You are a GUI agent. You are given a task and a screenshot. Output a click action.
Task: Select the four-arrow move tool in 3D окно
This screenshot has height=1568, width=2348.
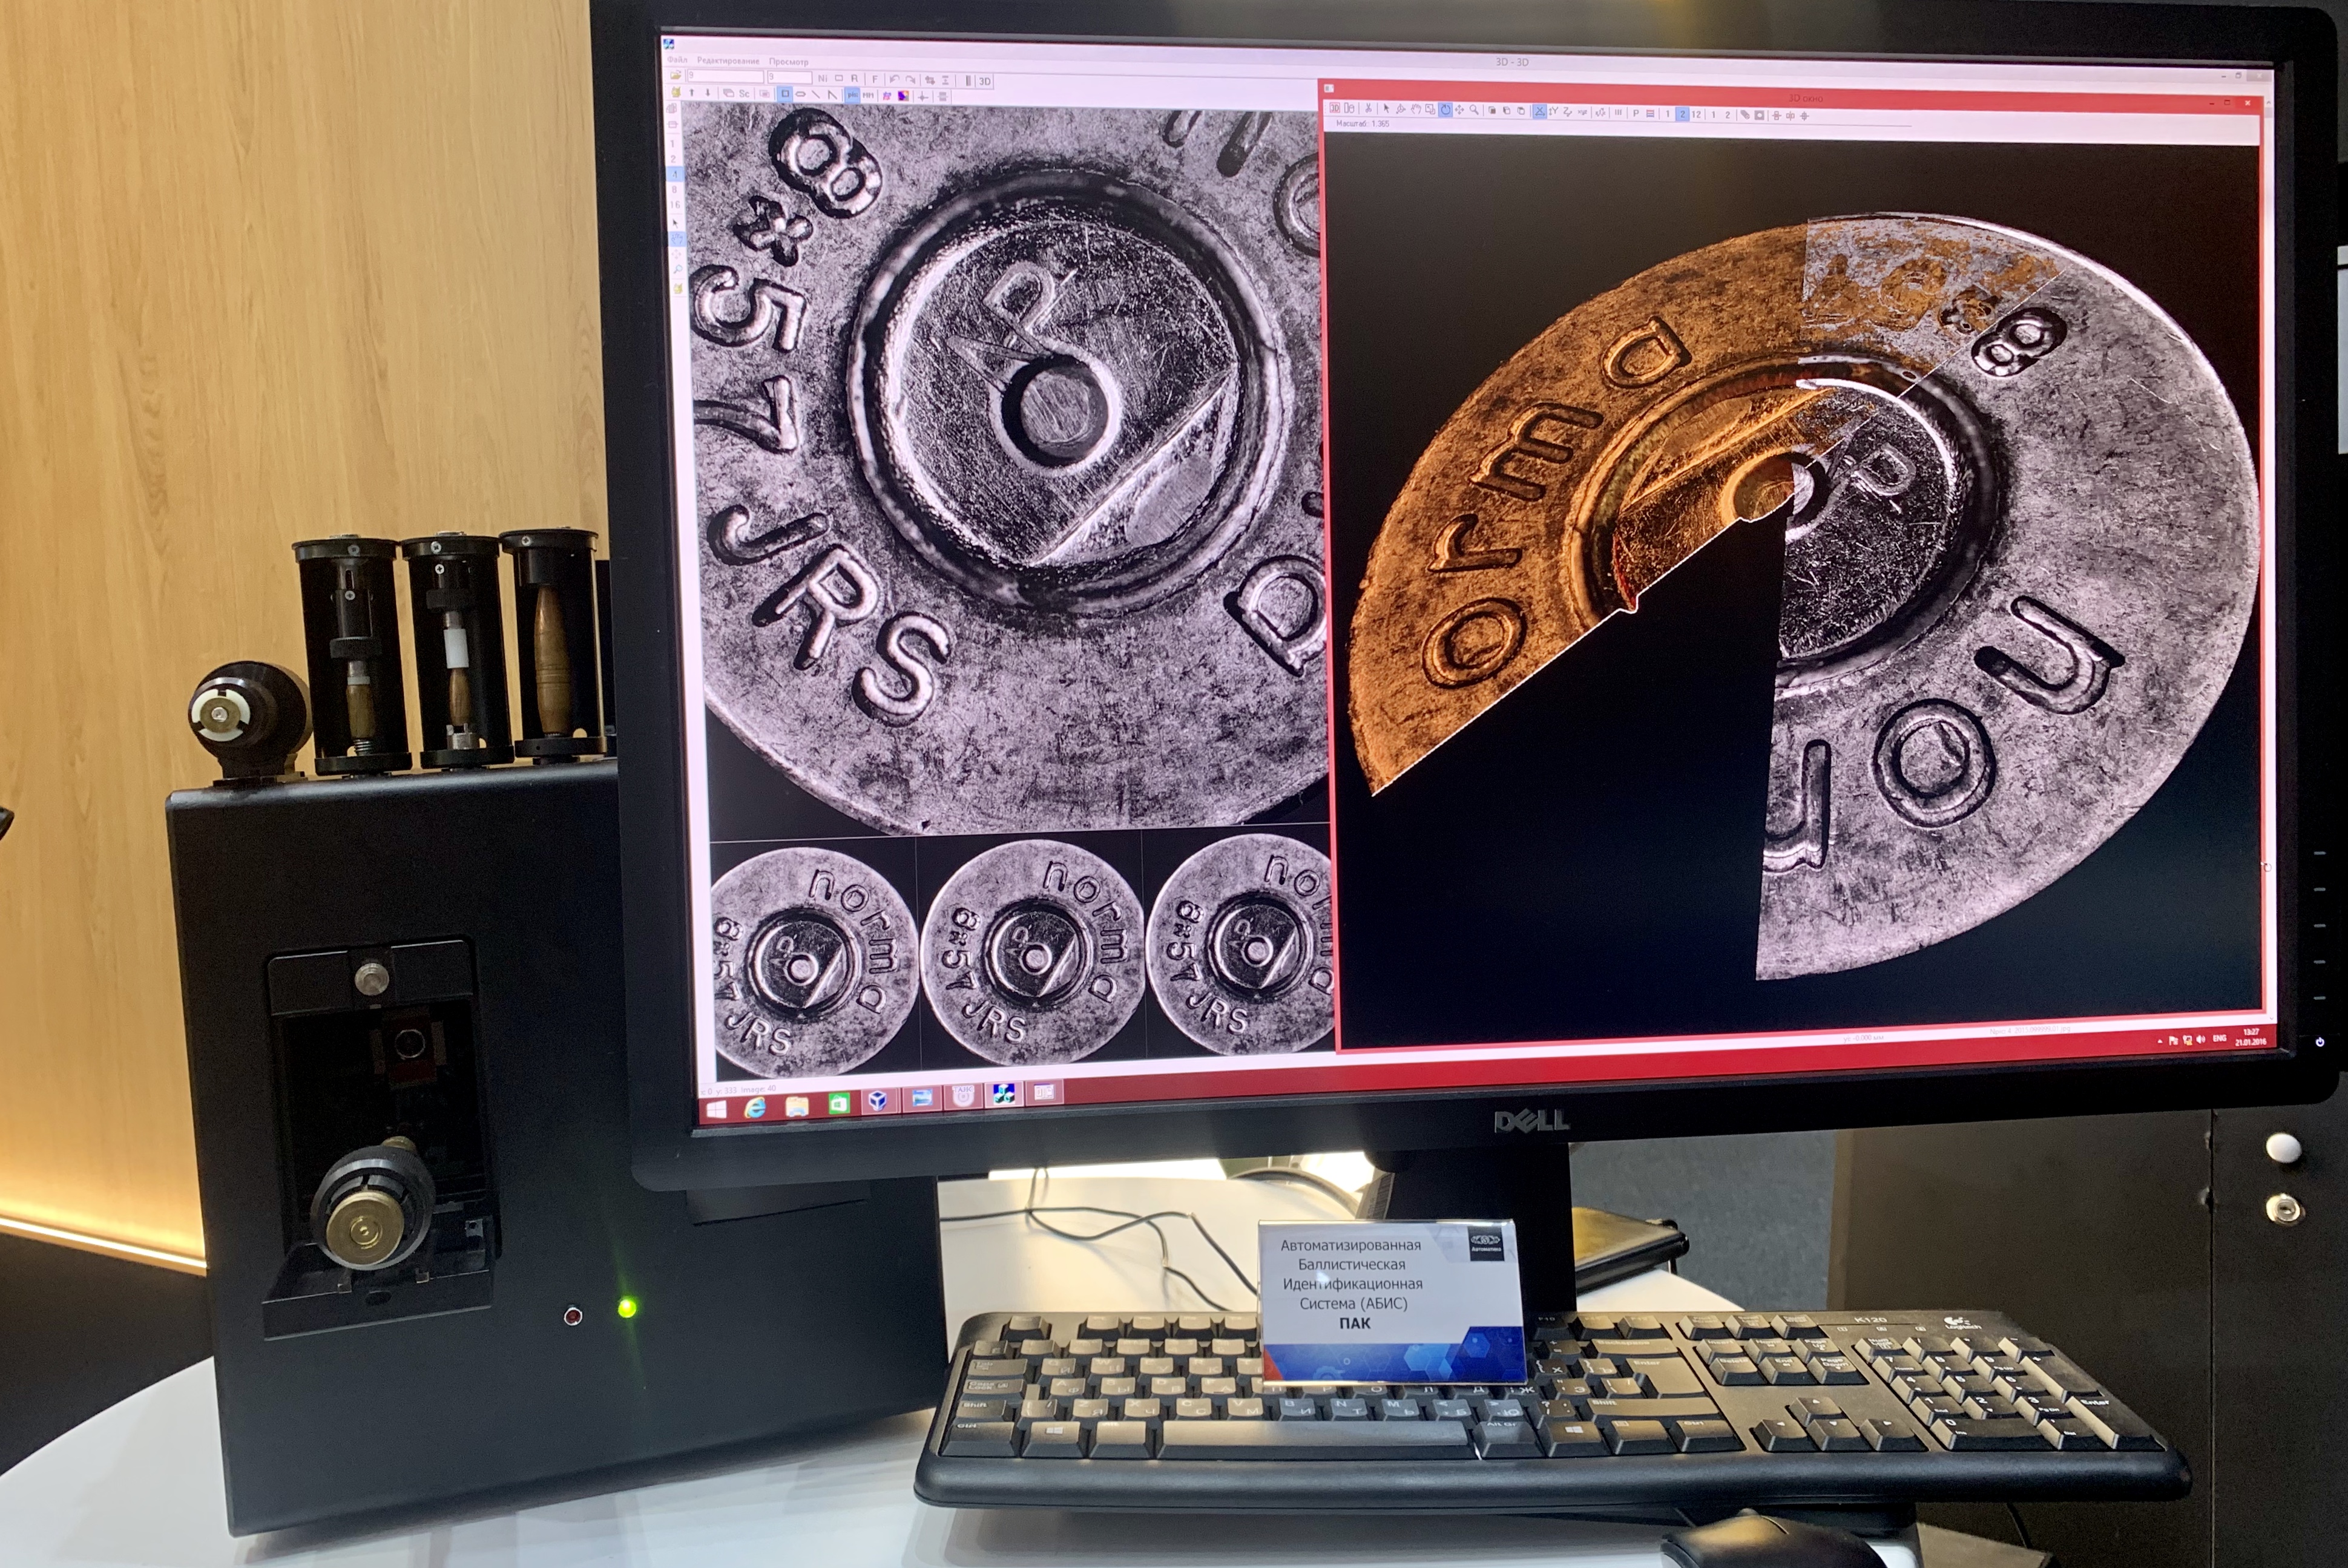pyautogui.click(x=1460, y=110)
